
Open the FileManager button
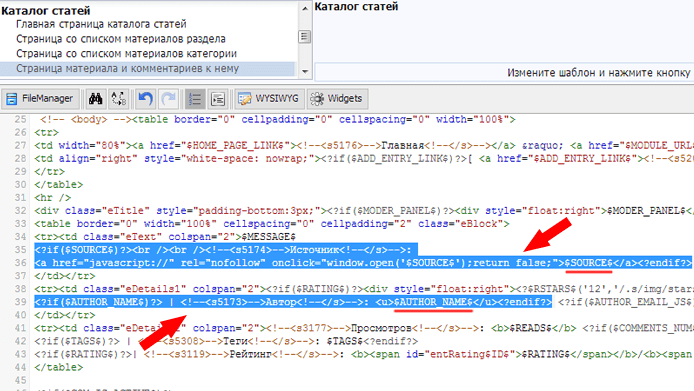40,98
